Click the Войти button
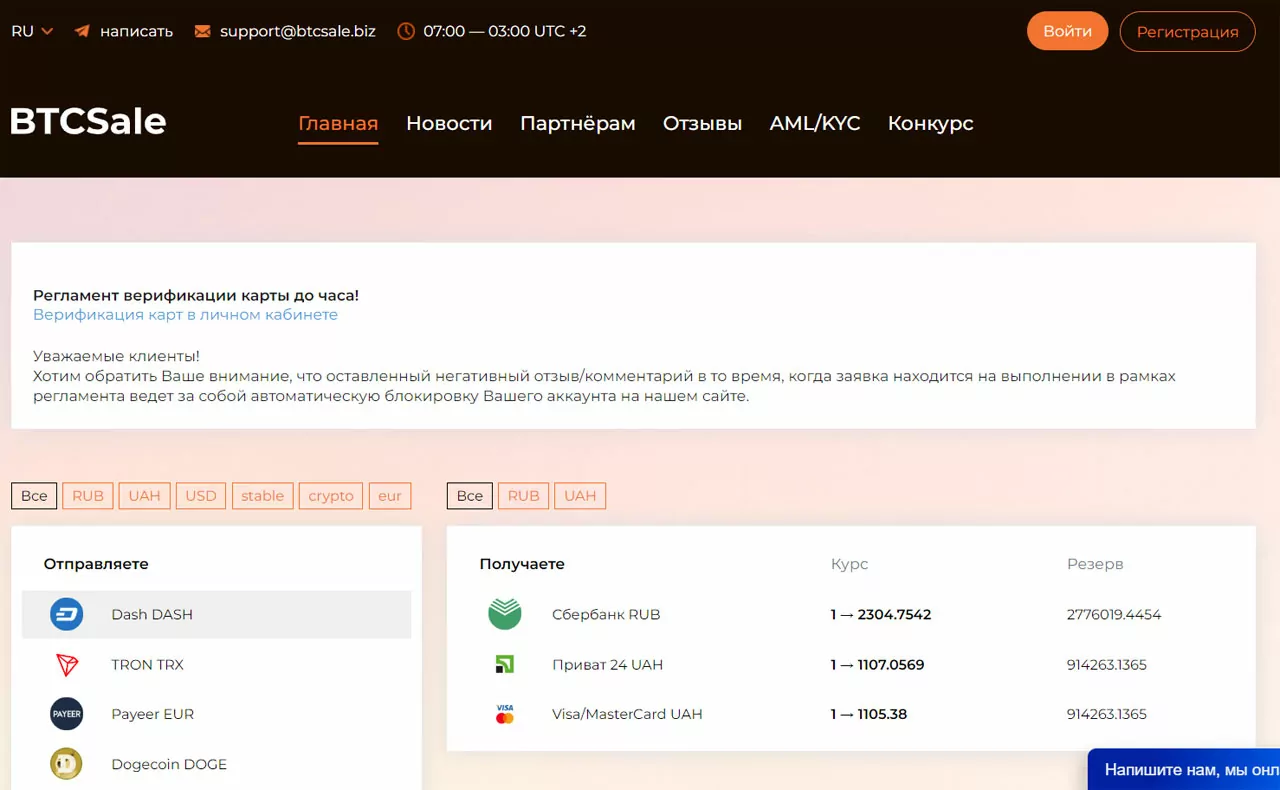The width and height of the screenshot is (1280, 790). [1067, 31]
